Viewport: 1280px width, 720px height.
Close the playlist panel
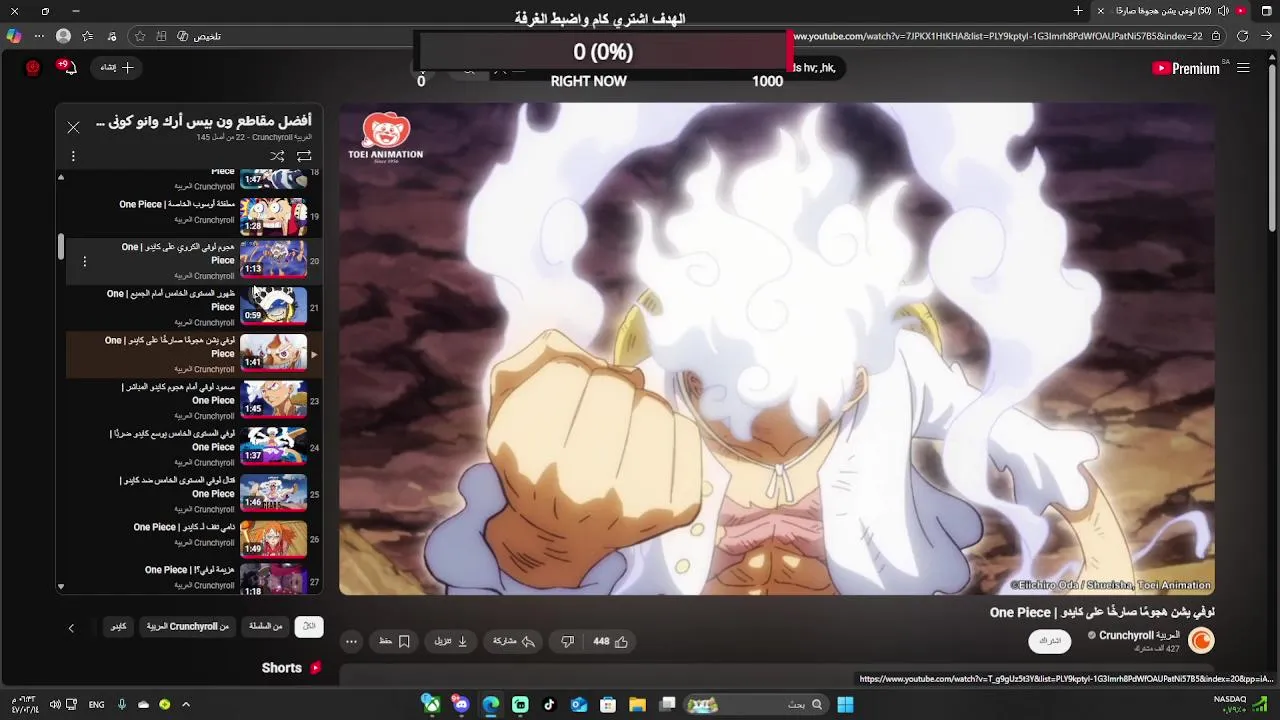[x=73, y=127]
